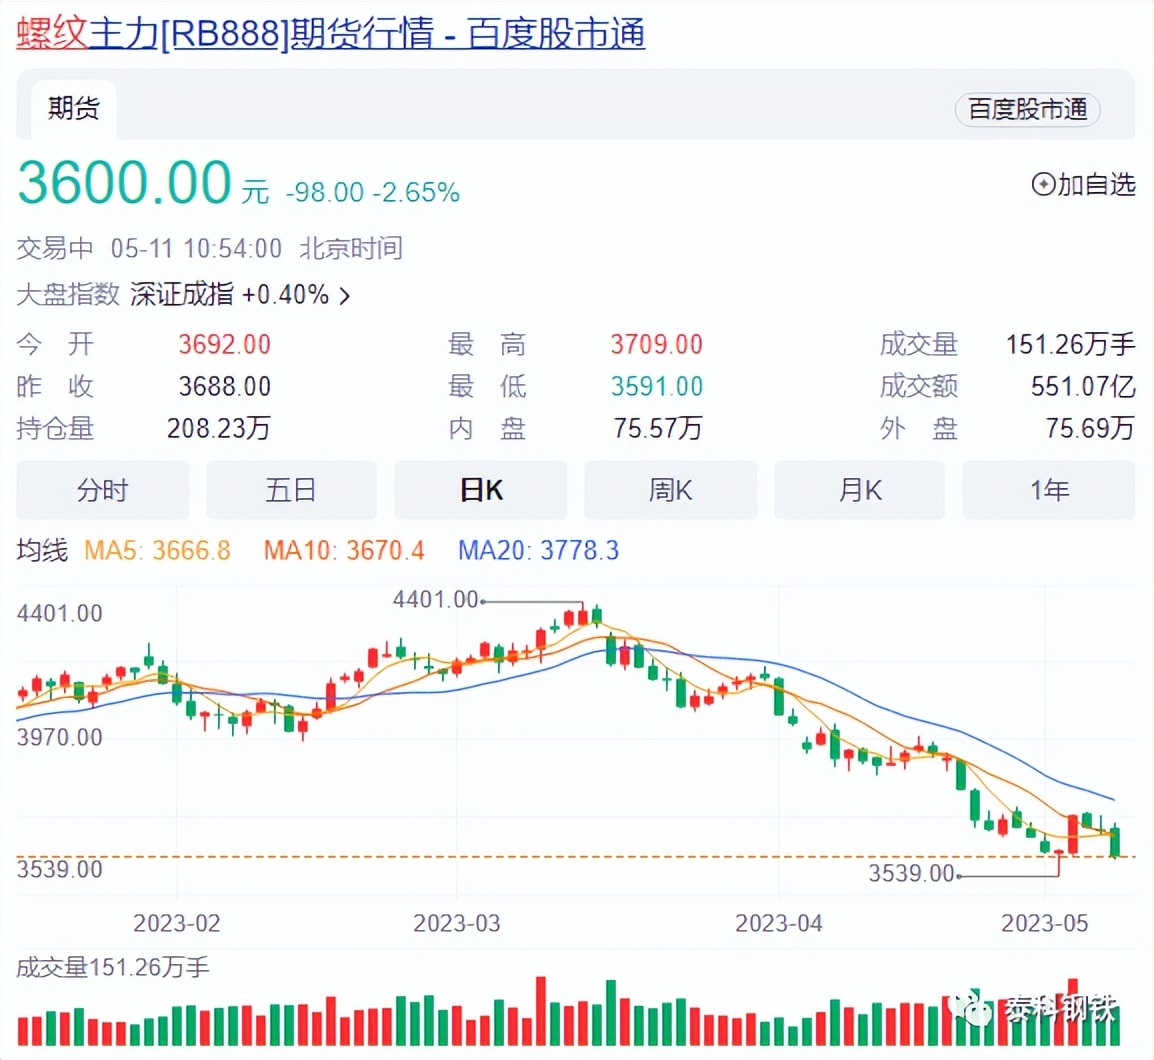The width and height of the screenshot is (1154, 1060).
Task: Click the 3539.00 low price marker
Action: (912, 873)
